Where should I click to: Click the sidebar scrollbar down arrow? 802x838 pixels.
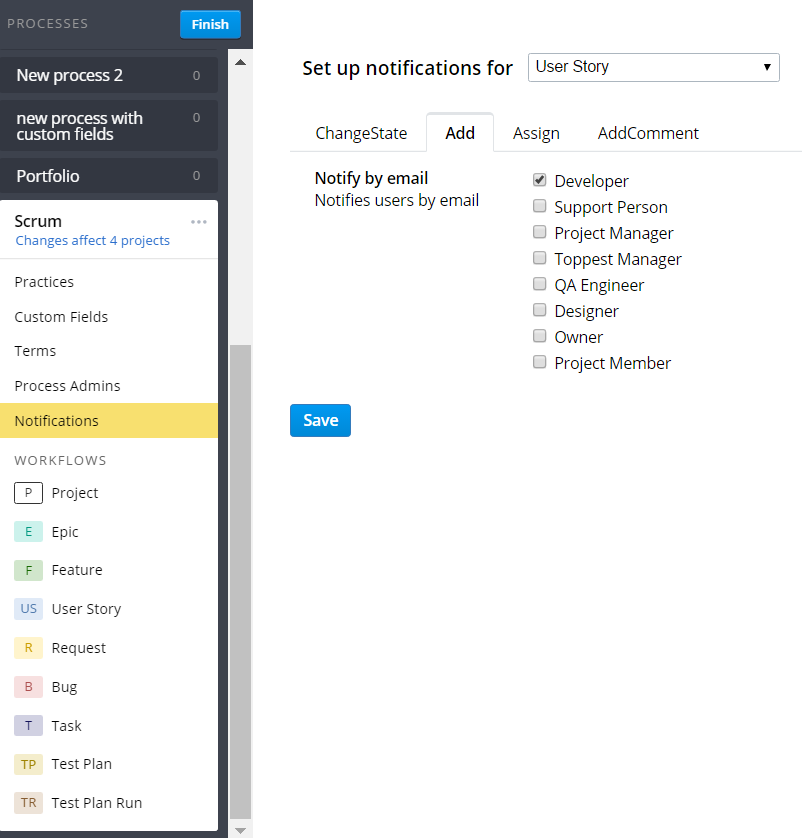tap(240, 828)
